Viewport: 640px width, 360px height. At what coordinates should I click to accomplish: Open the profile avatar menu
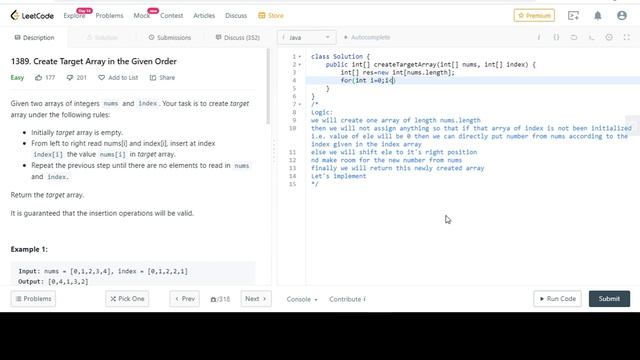(x=622, y=16)
